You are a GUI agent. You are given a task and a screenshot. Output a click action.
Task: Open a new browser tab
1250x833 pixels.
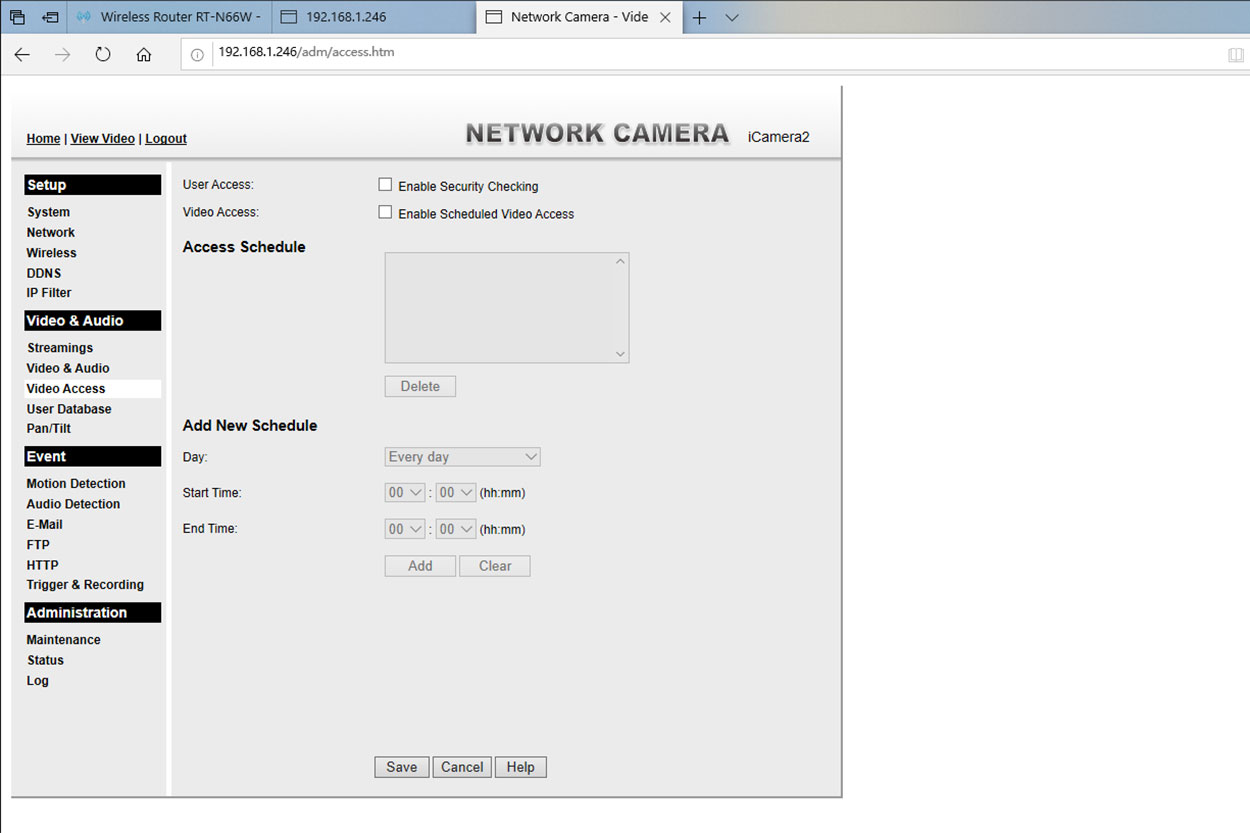coord(700,17)
